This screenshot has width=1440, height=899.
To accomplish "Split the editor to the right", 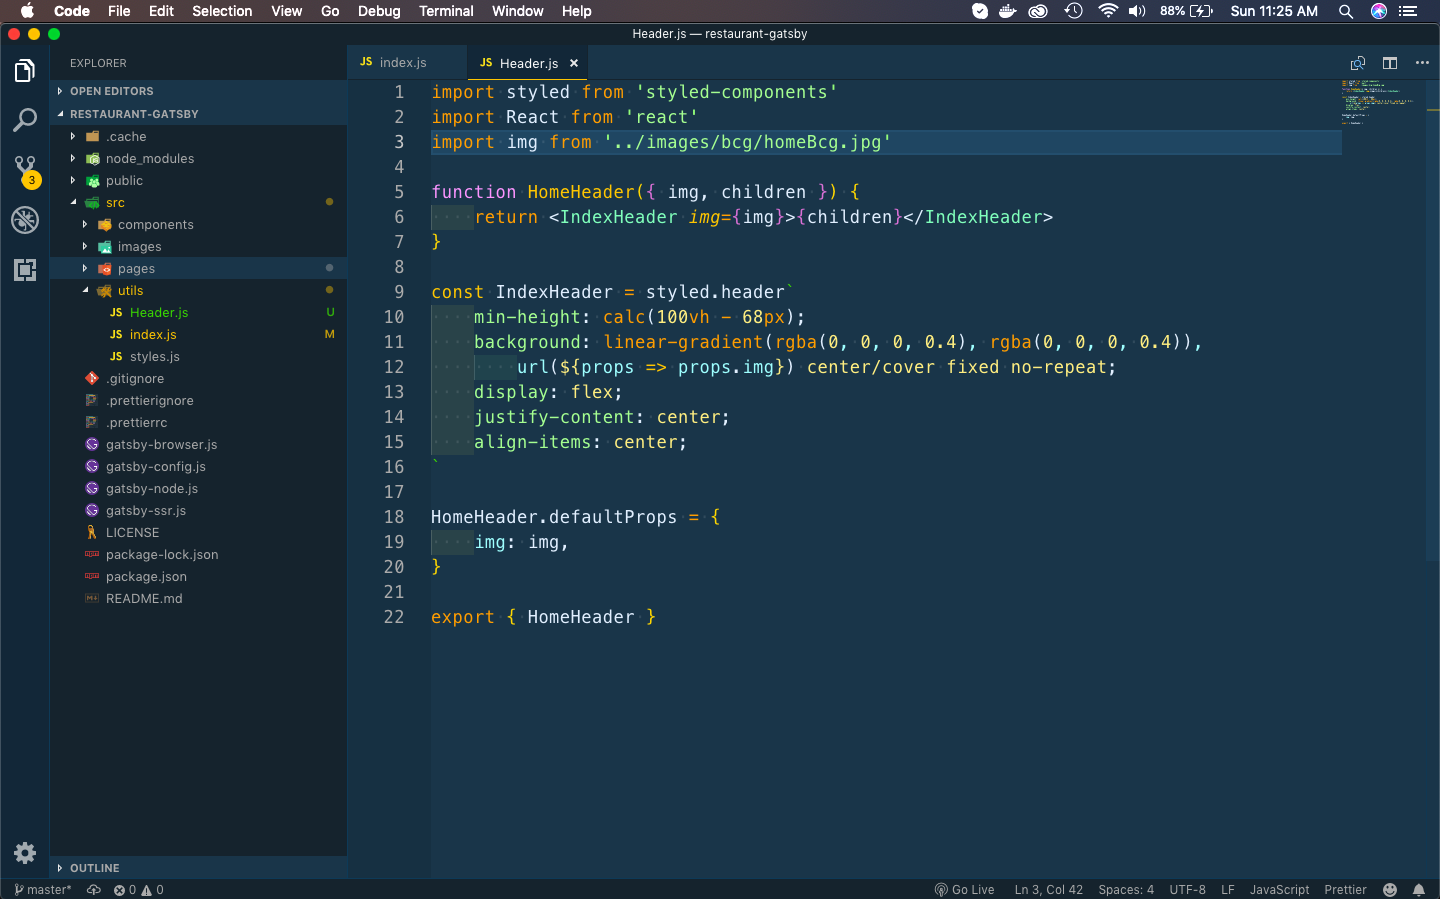I will tap(1390, 63).
